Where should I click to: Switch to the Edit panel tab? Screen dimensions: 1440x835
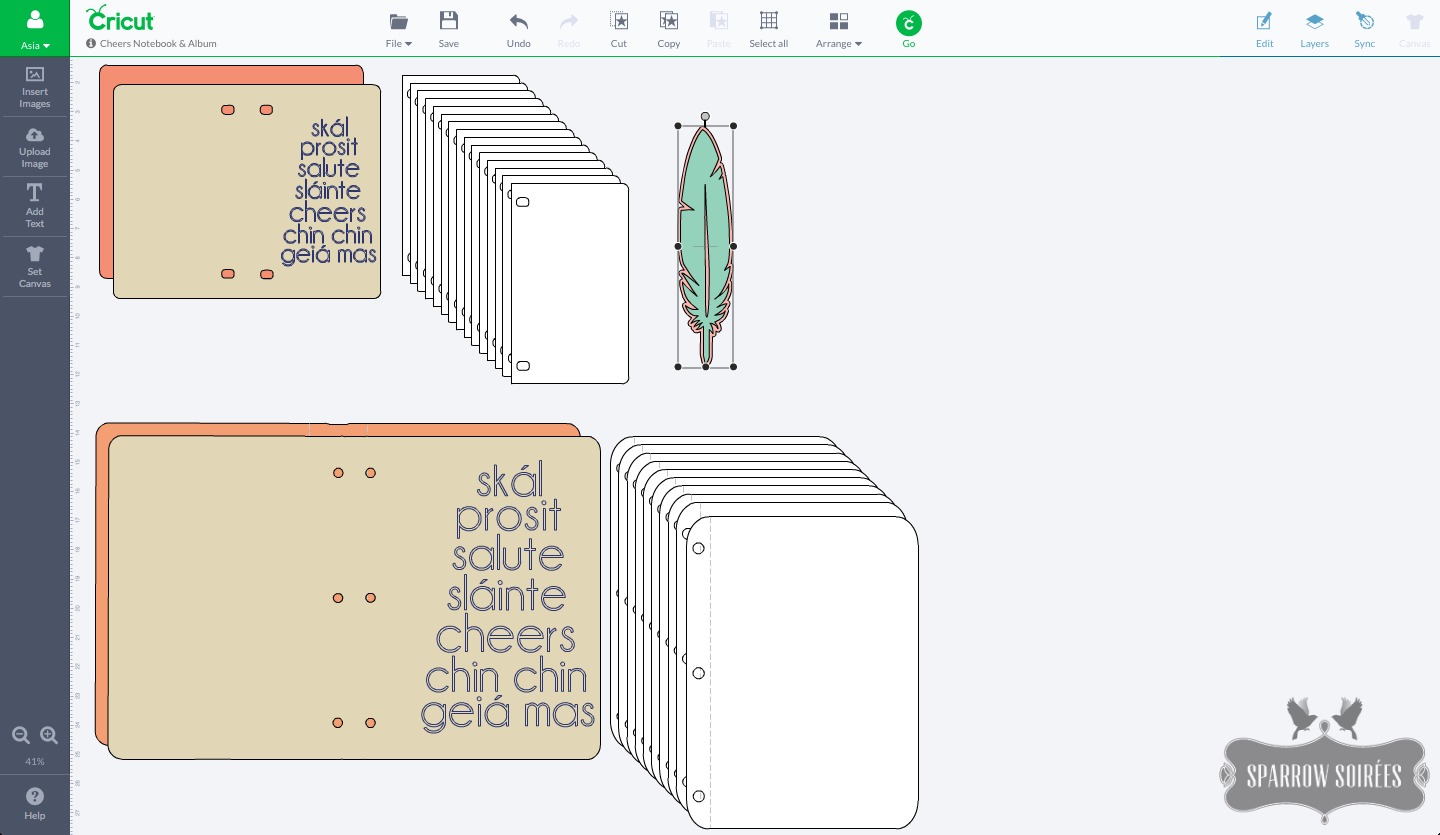click(1265, 29)
